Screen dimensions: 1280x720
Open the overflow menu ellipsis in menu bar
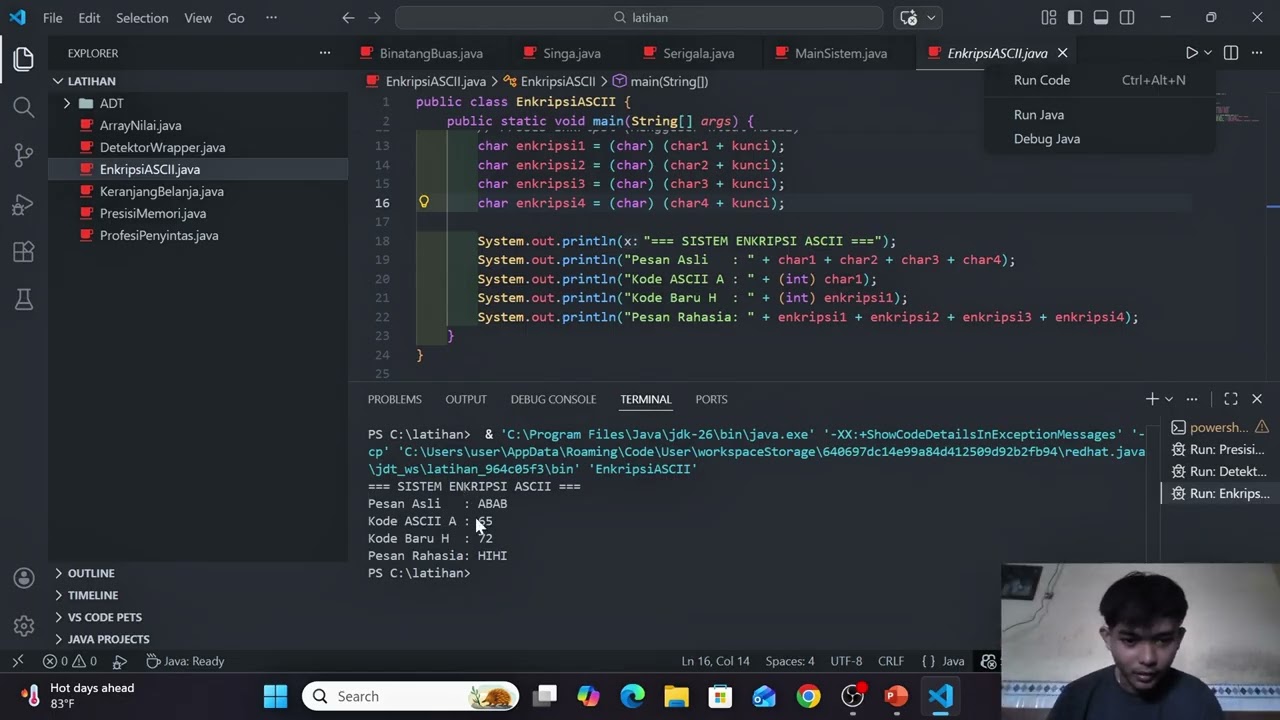(x=271, y=18)
